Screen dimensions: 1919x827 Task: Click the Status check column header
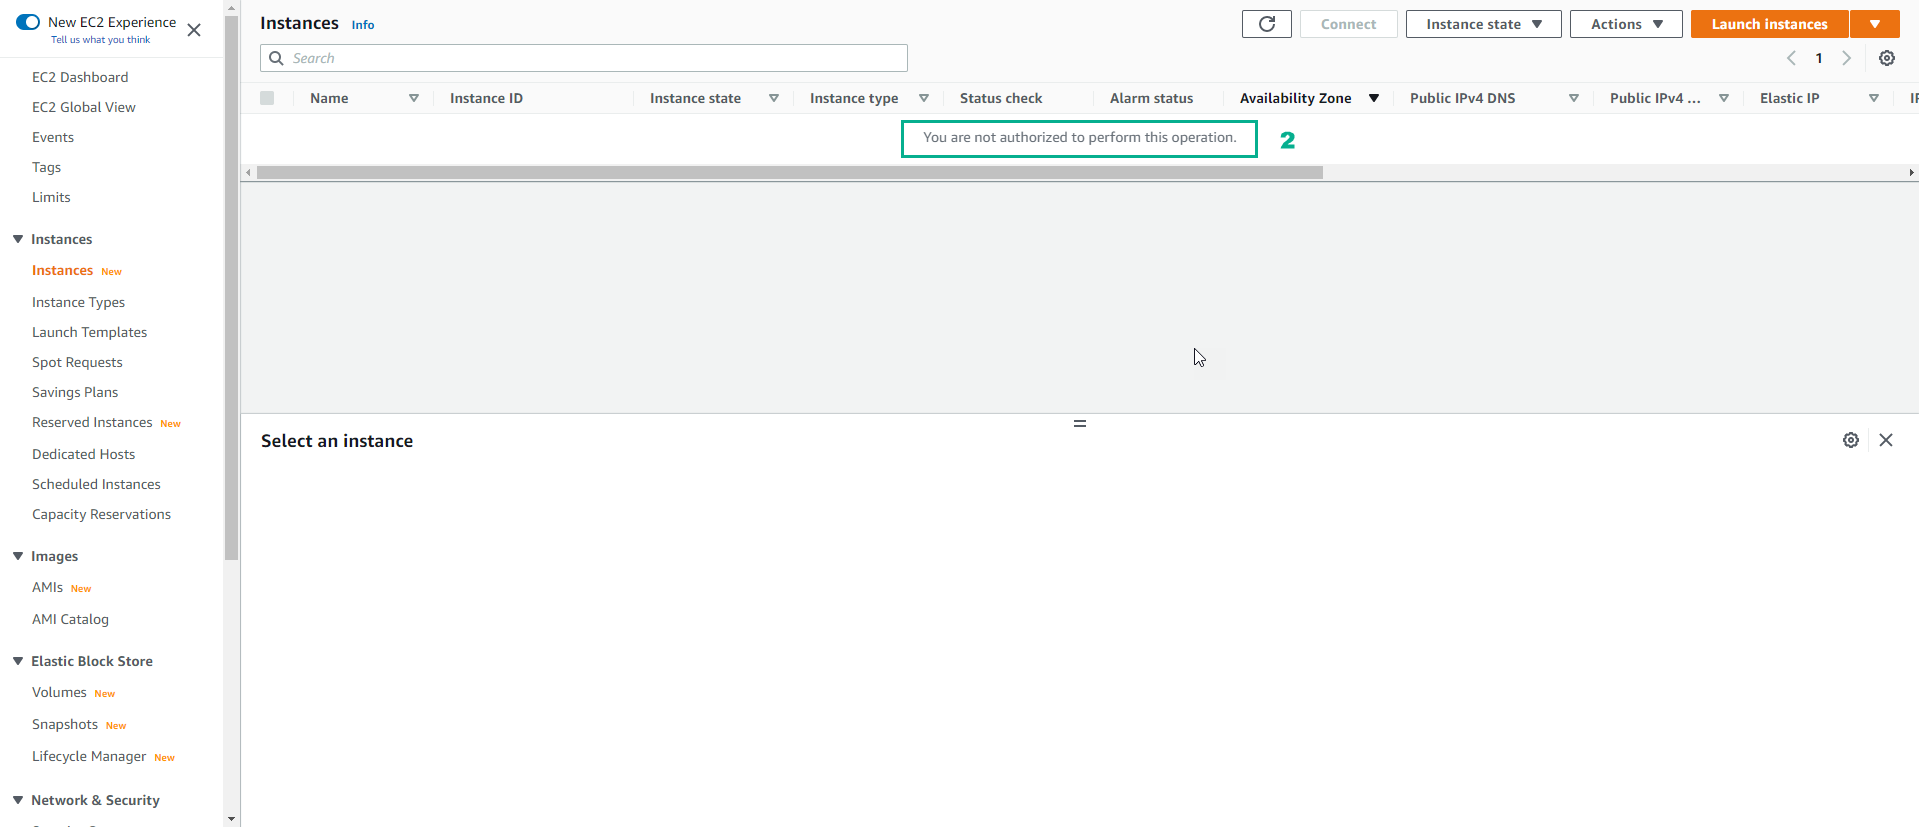(1001, 98)
